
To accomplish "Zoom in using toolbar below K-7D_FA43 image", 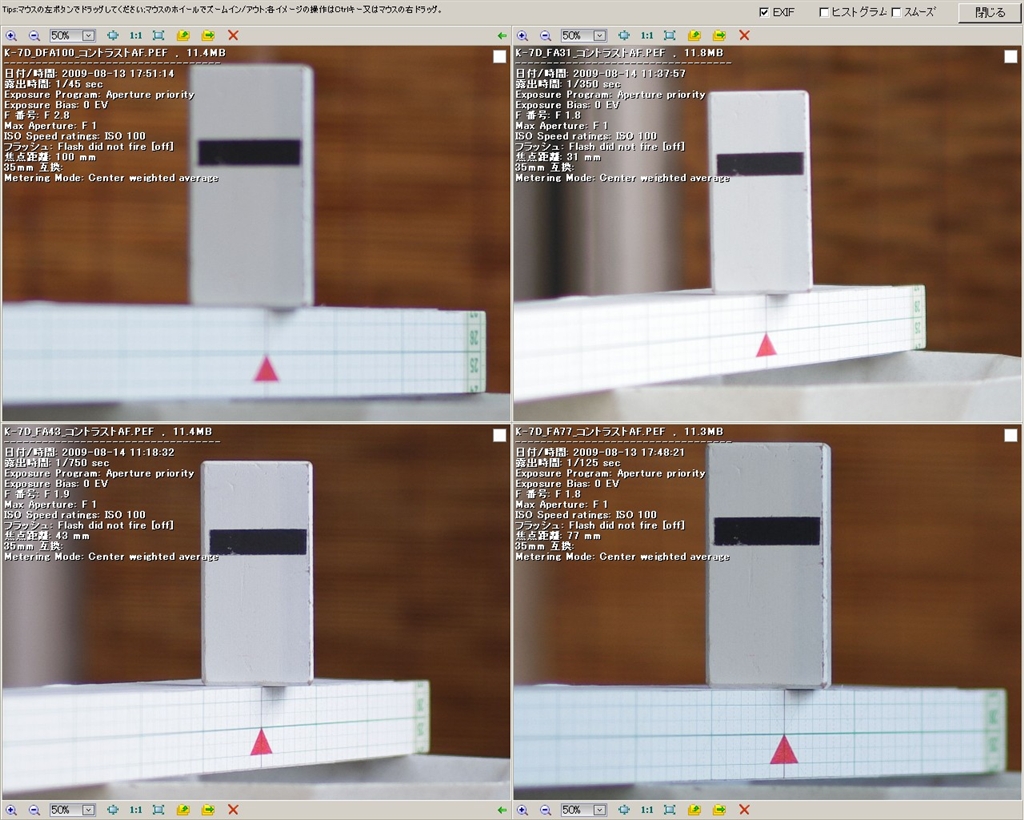I will (11, 810).
